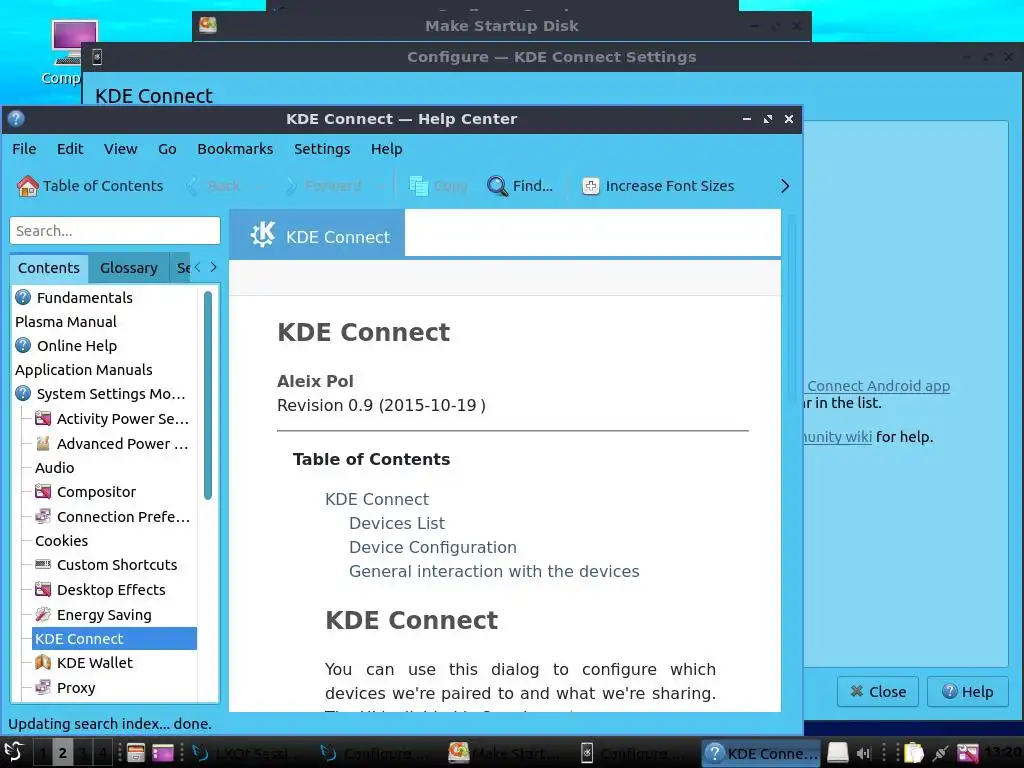Click the volume speaker tray icon
This screenshot has height=768, width=1024.
click(863, 754)
